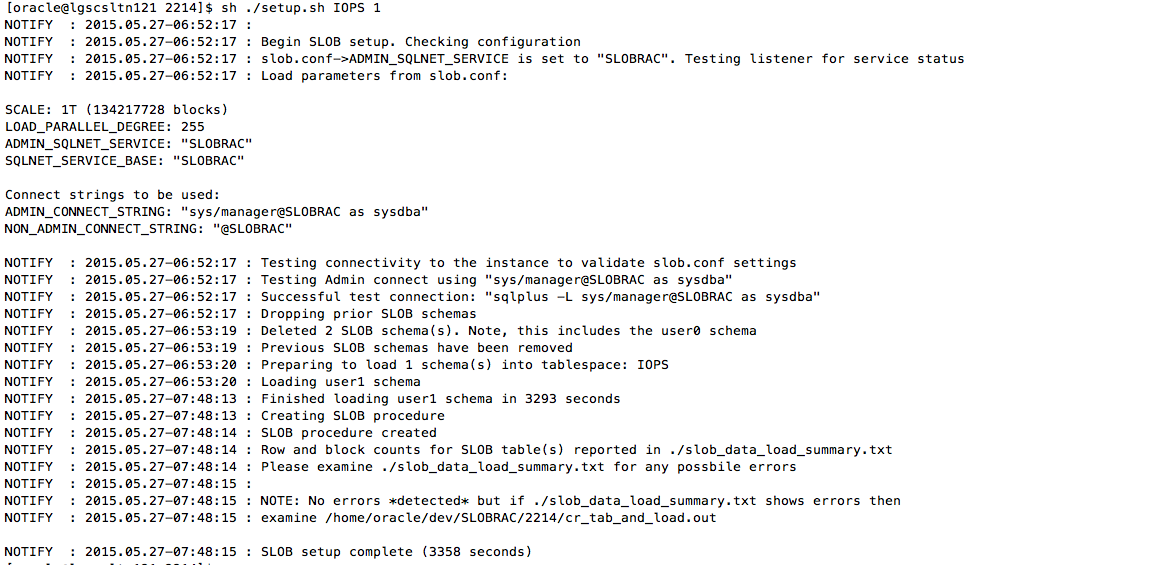Click the "Row and block counts" message line
1167x565 pixels.
pyautogui.click(x=576, y=450)
